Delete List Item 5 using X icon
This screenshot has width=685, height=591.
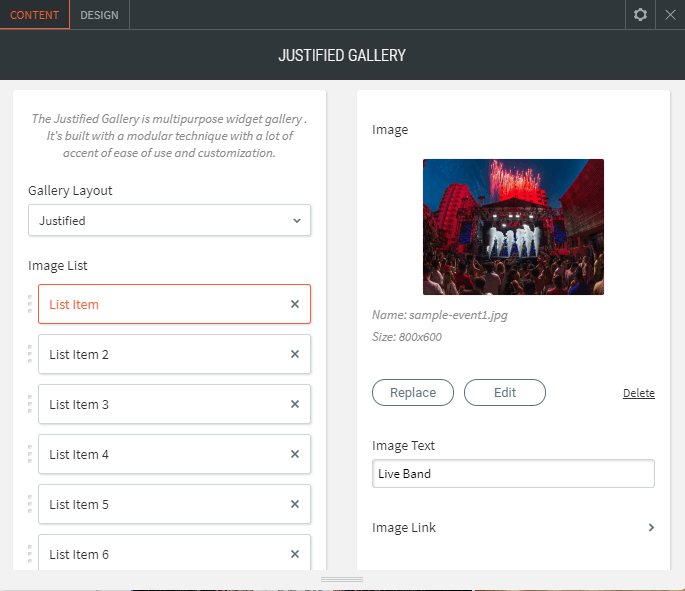pos(295,504)
